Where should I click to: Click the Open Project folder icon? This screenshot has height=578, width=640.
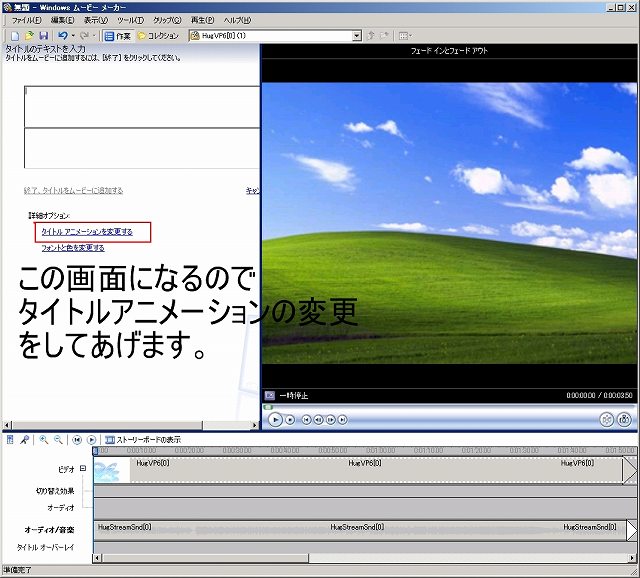tap(29, 36)
